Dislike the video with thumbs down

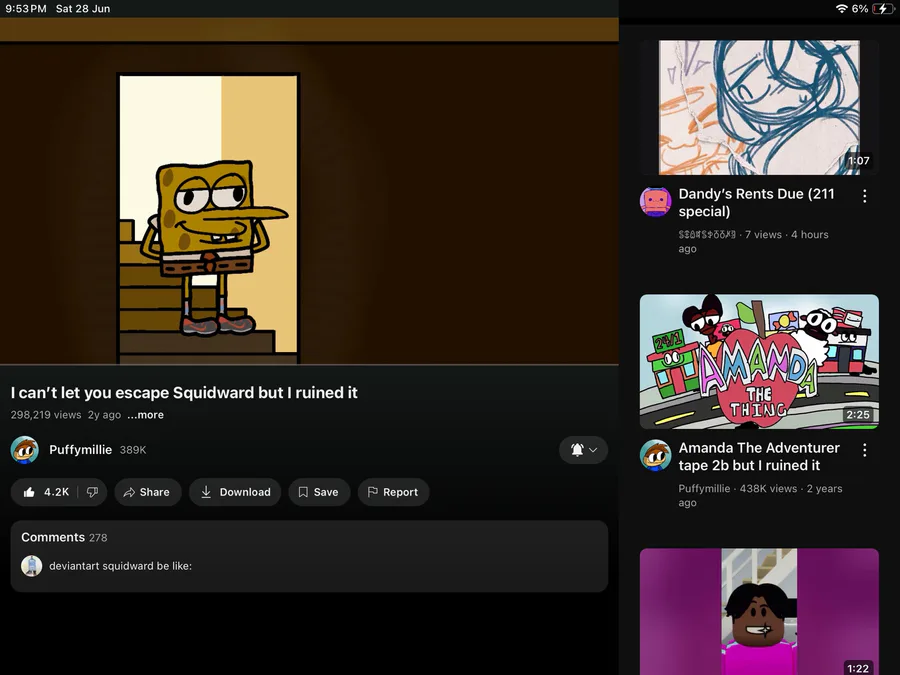tap(92, 492)
